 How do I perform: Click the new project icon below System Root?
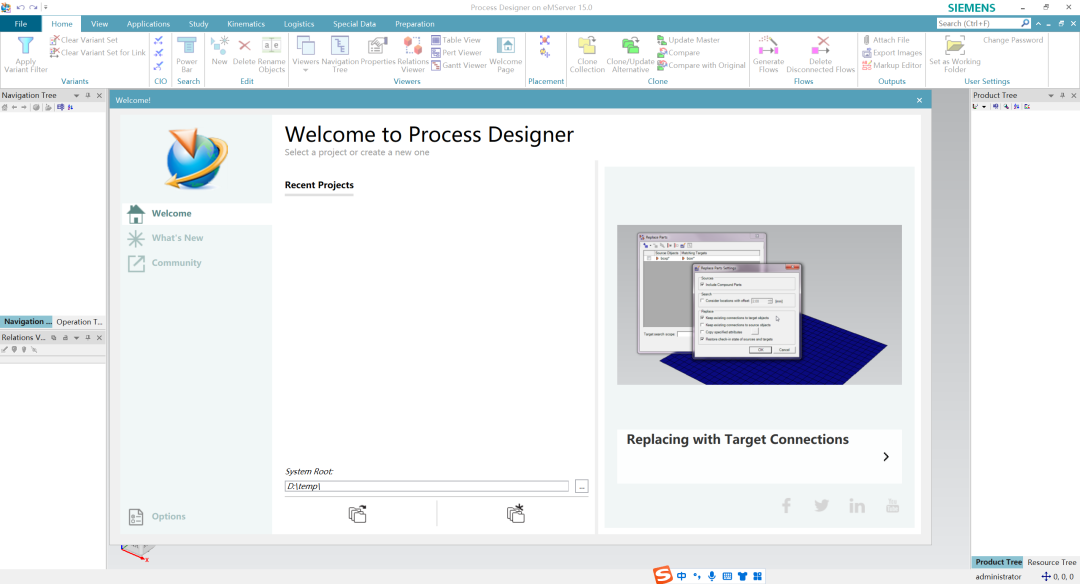516,513
